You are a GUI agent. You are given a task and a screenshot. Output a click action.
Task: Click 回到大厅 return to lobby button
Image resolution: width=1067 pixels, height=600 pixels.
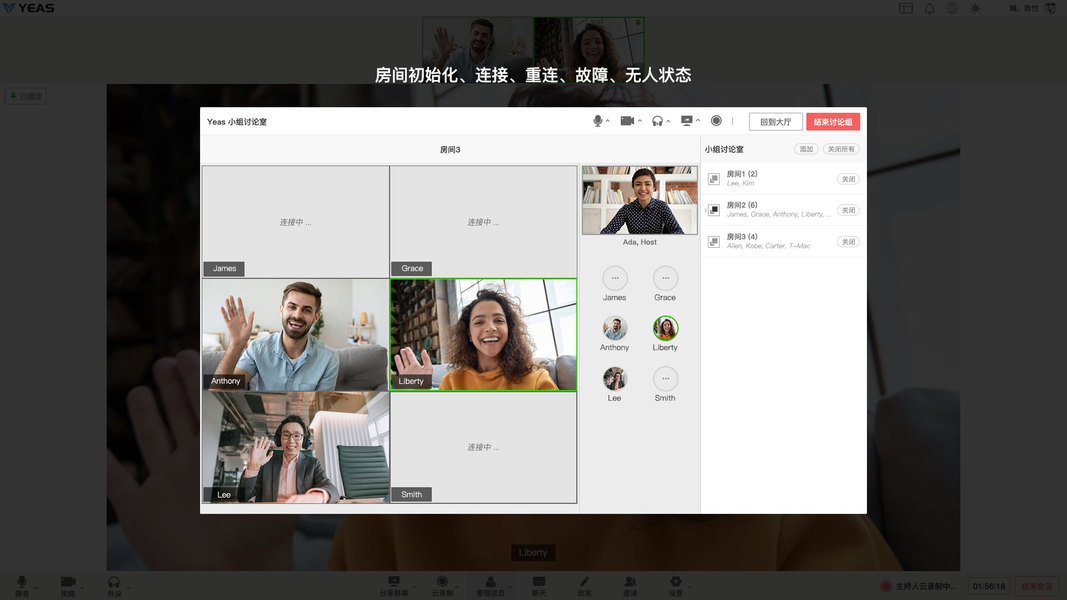[x=776, y=122]
